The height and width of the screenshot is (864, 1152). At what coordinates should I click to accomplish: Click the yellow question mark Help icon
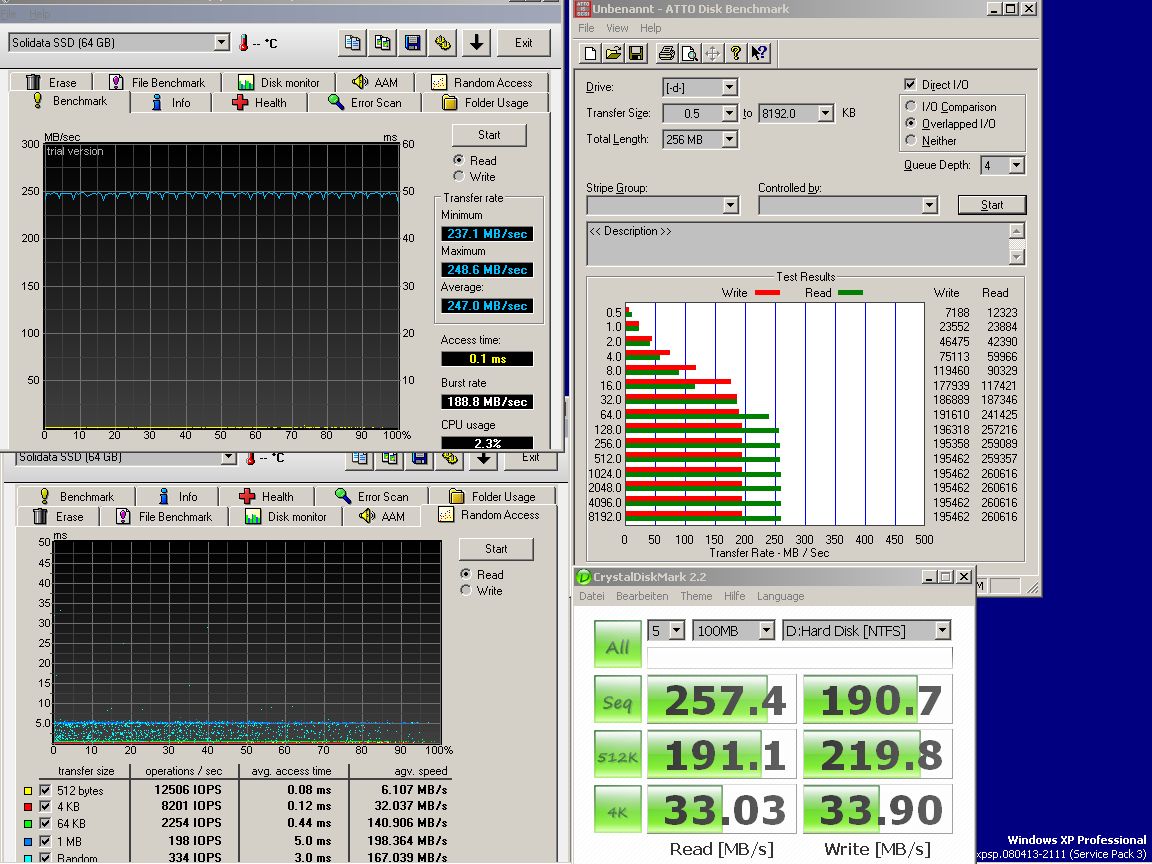tap(736, 53)
